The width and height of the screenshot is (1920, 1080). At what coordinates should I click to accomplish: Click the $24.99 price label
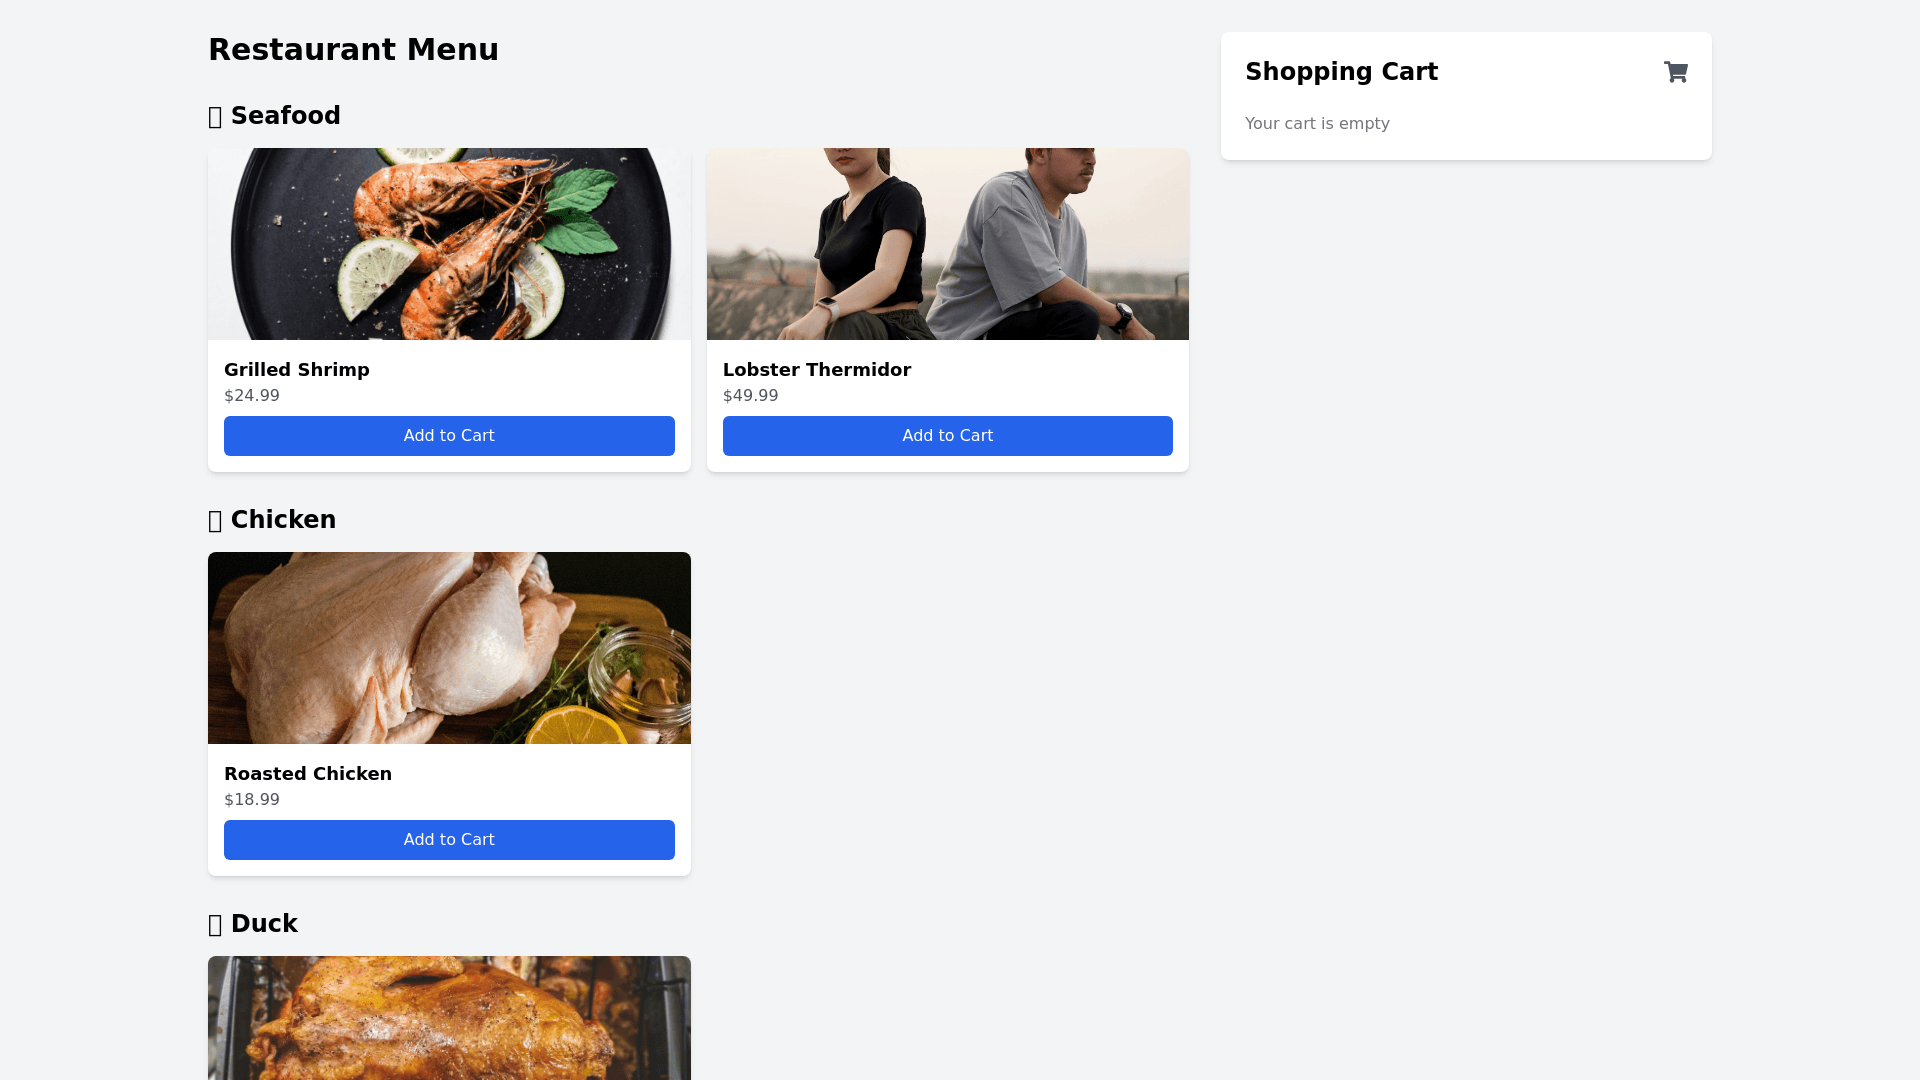252,396
